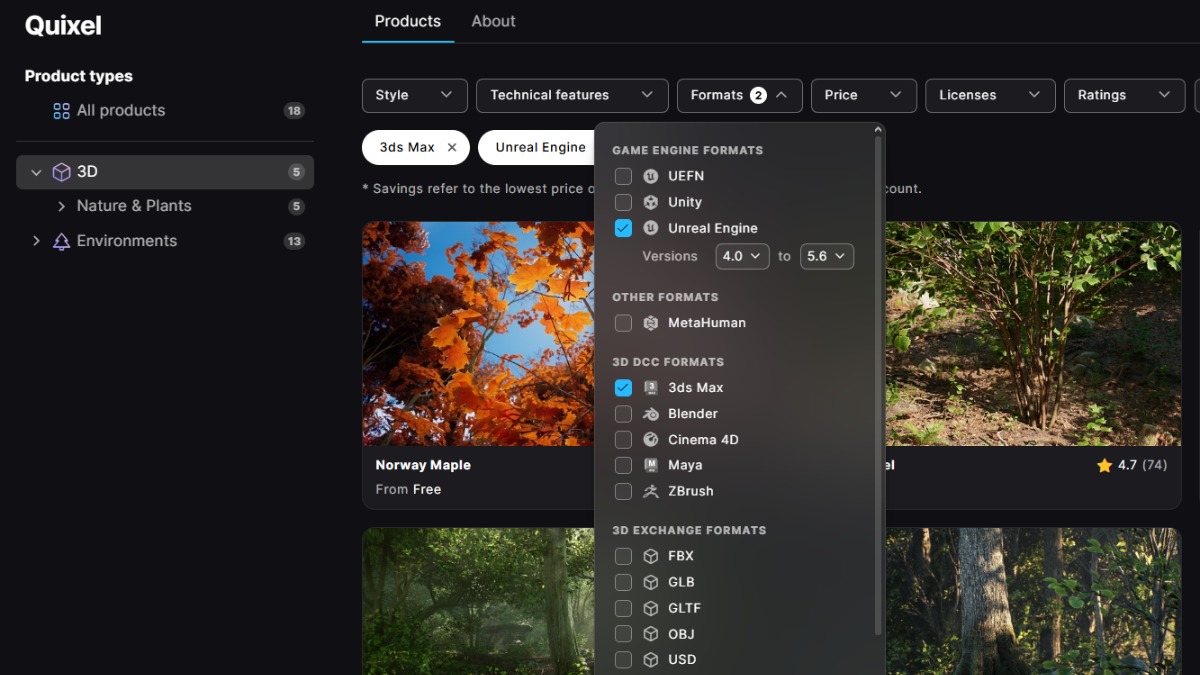This screenshot has height=675, width=1200.
Task: Expand the Nature & Plants subcategory chevron
Action: coord(62,206)
